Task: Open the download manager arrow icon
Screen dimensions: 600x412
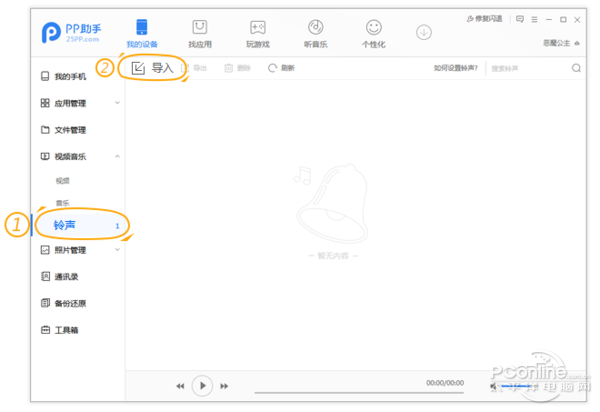Action: (x=424, y=32)
